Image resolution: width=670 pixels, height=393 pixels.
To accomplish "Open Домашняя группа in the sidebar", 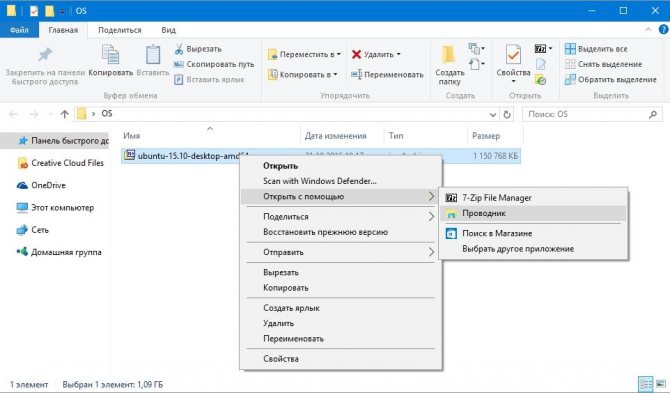I will pos(59,252).
